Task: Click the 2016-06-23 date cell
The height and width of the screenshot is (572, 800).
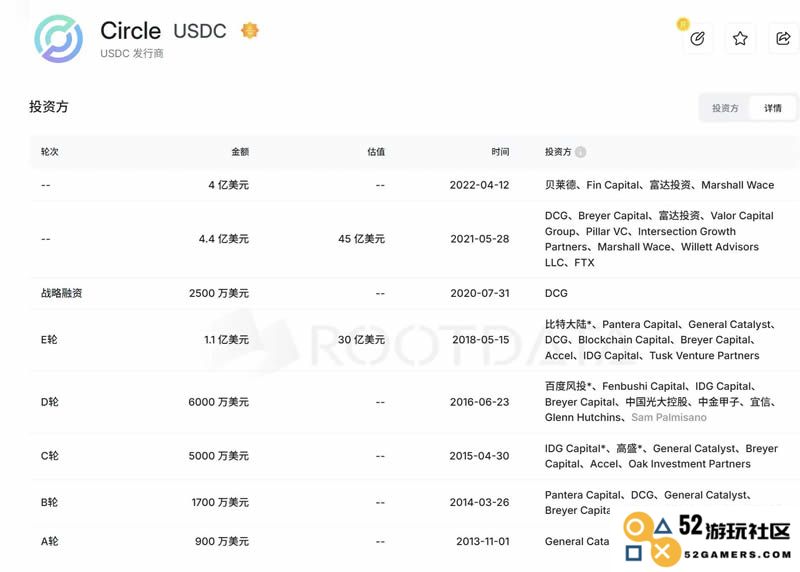Action: [x=480, y=402]
